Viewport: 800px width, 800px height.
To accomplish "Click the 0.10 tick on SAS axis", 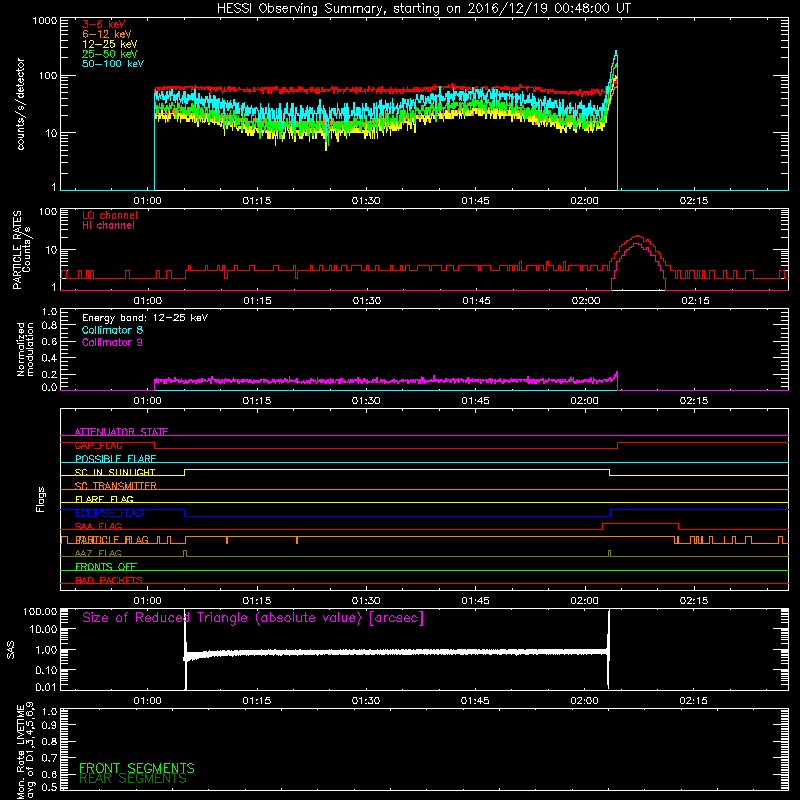I will coord(46,670).
